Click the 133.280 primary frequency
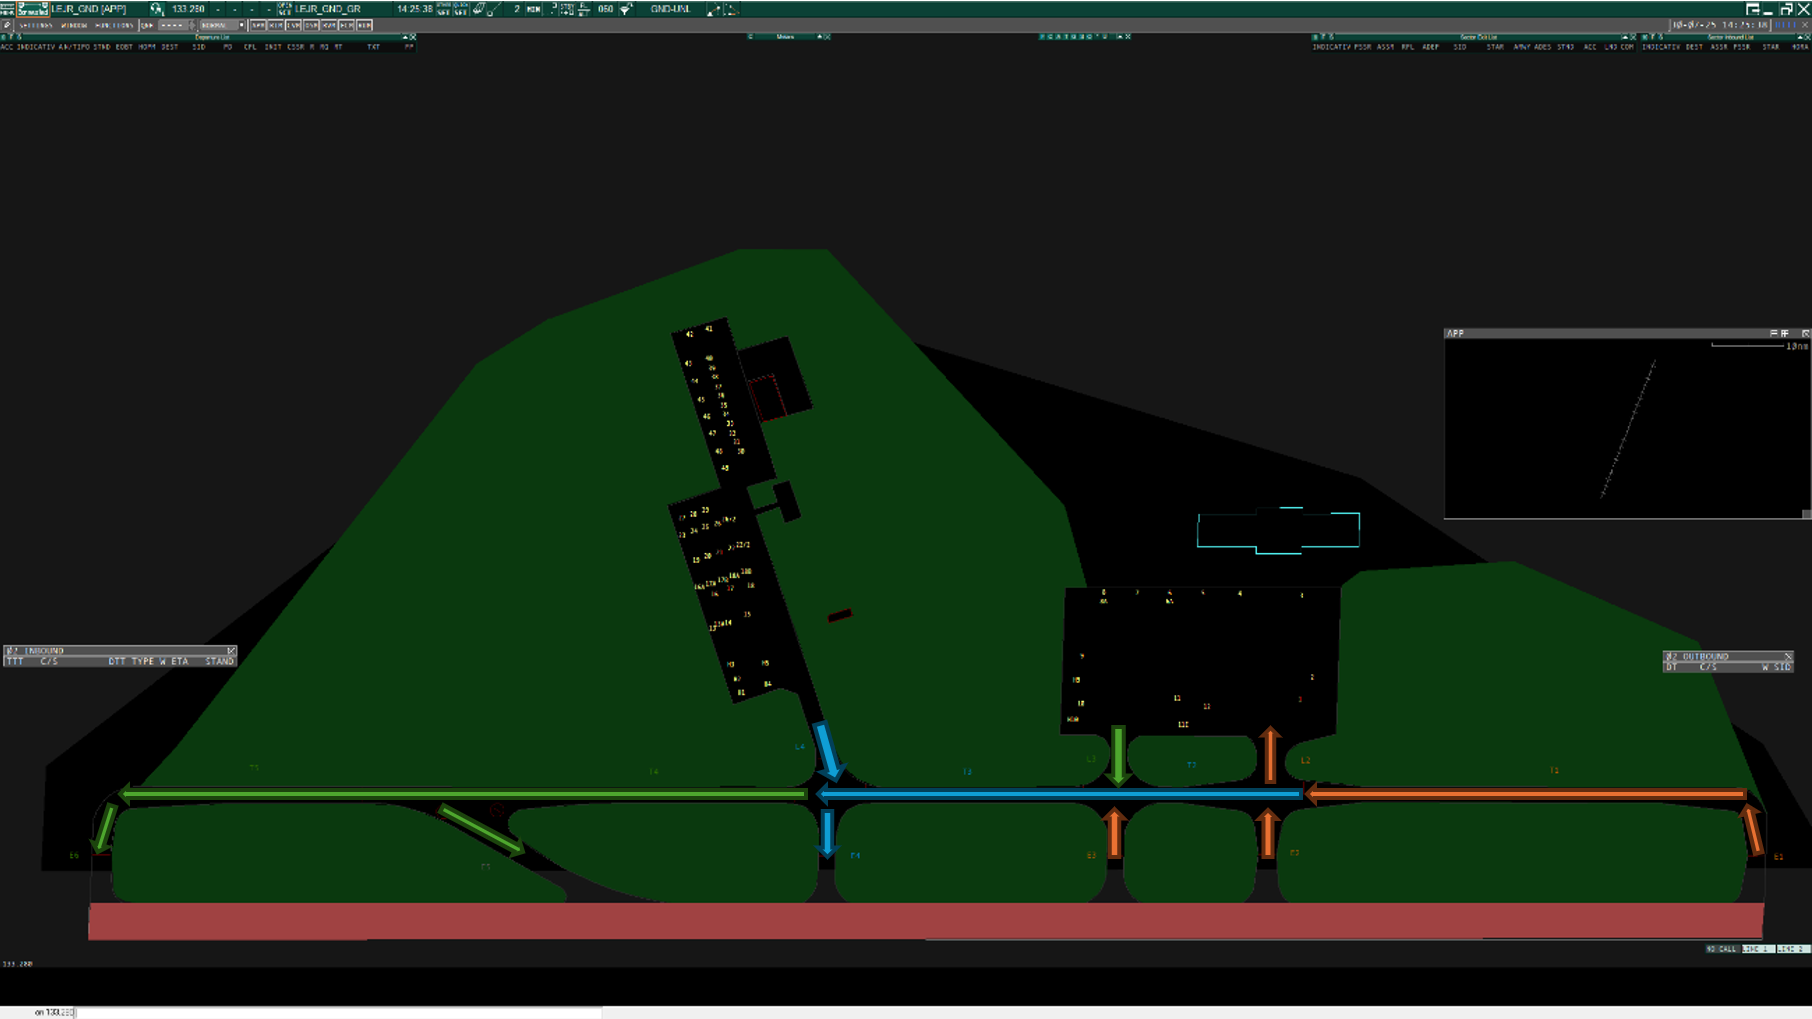 pyautogui.click(x=188, y=9)
